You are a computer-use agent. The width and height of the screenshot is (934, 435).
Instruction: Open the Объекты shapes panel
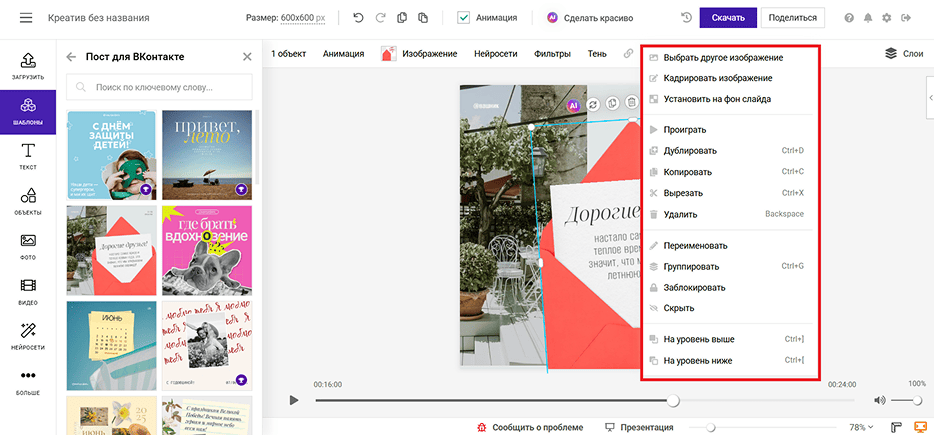coord(28,201)
